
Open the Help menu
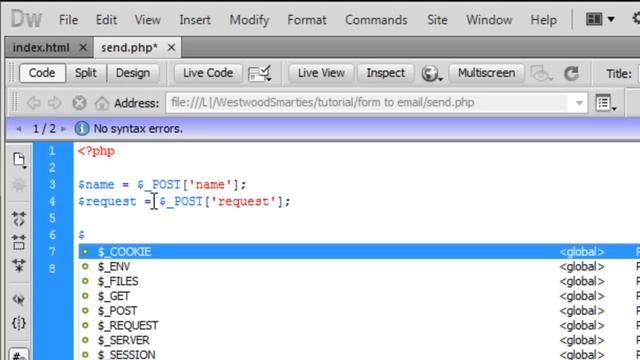pos(543,20)
